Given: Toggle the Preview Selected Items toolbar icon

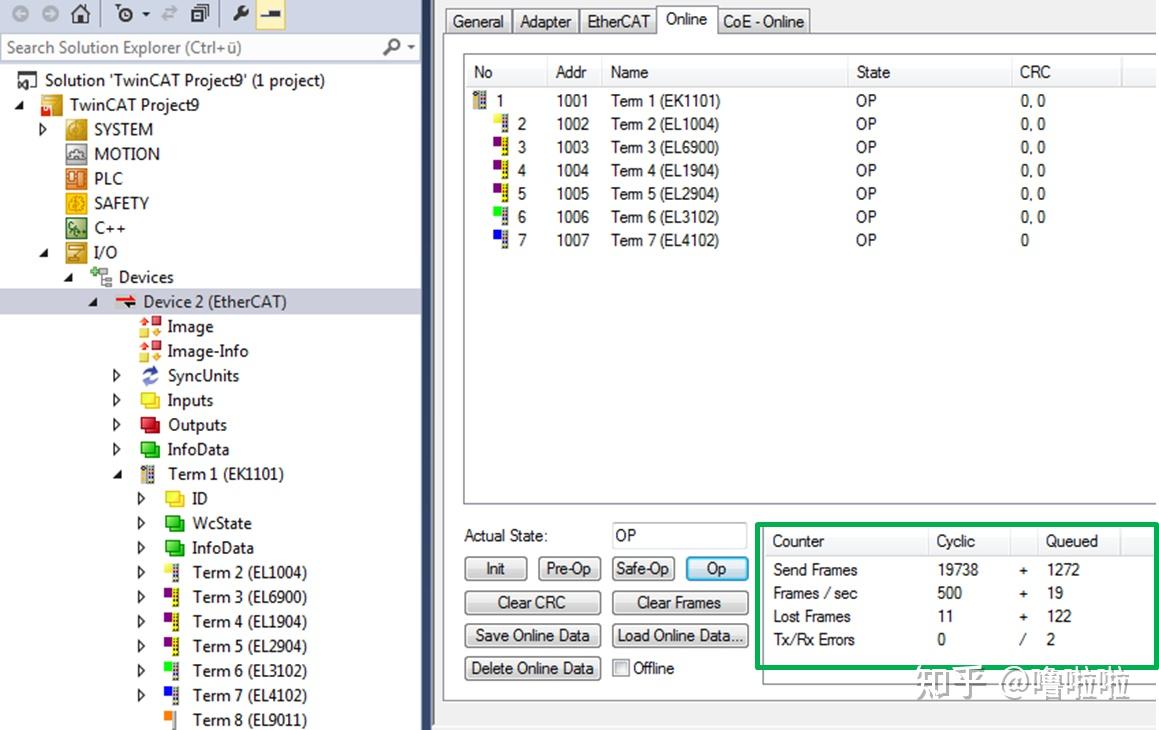Looking at the screenshot, I should point(271,14).
